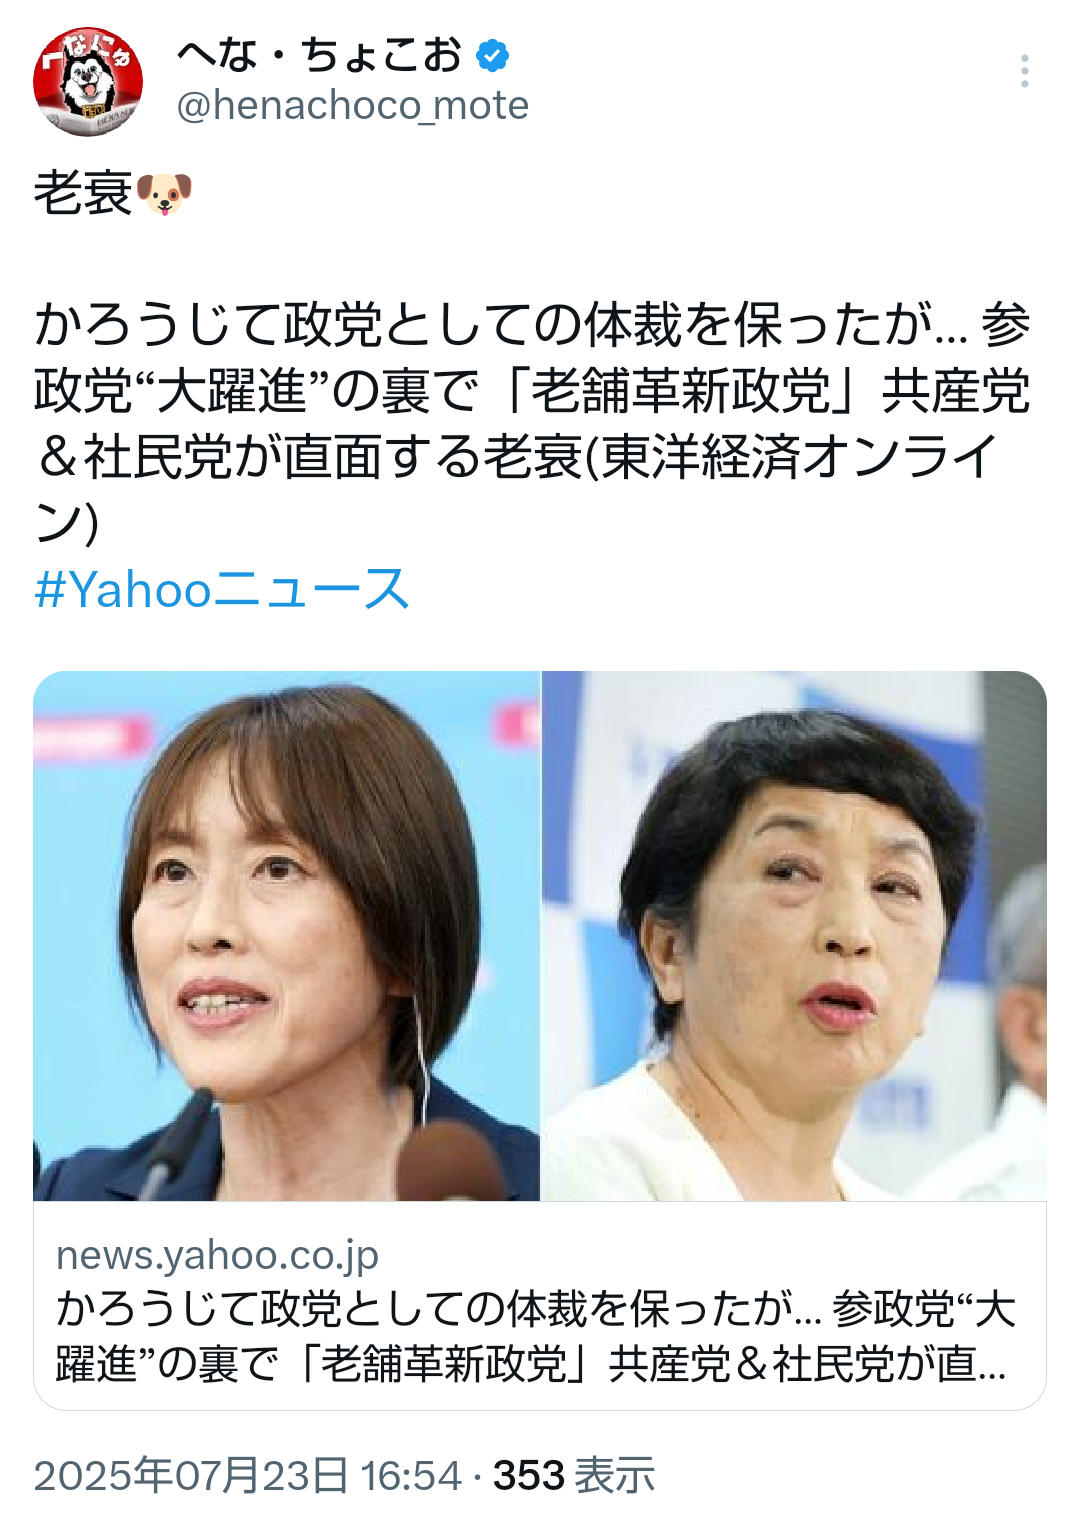1080x1513 pixels.
Task: Open the husky dog profile avatar
Action: [88, 81]
